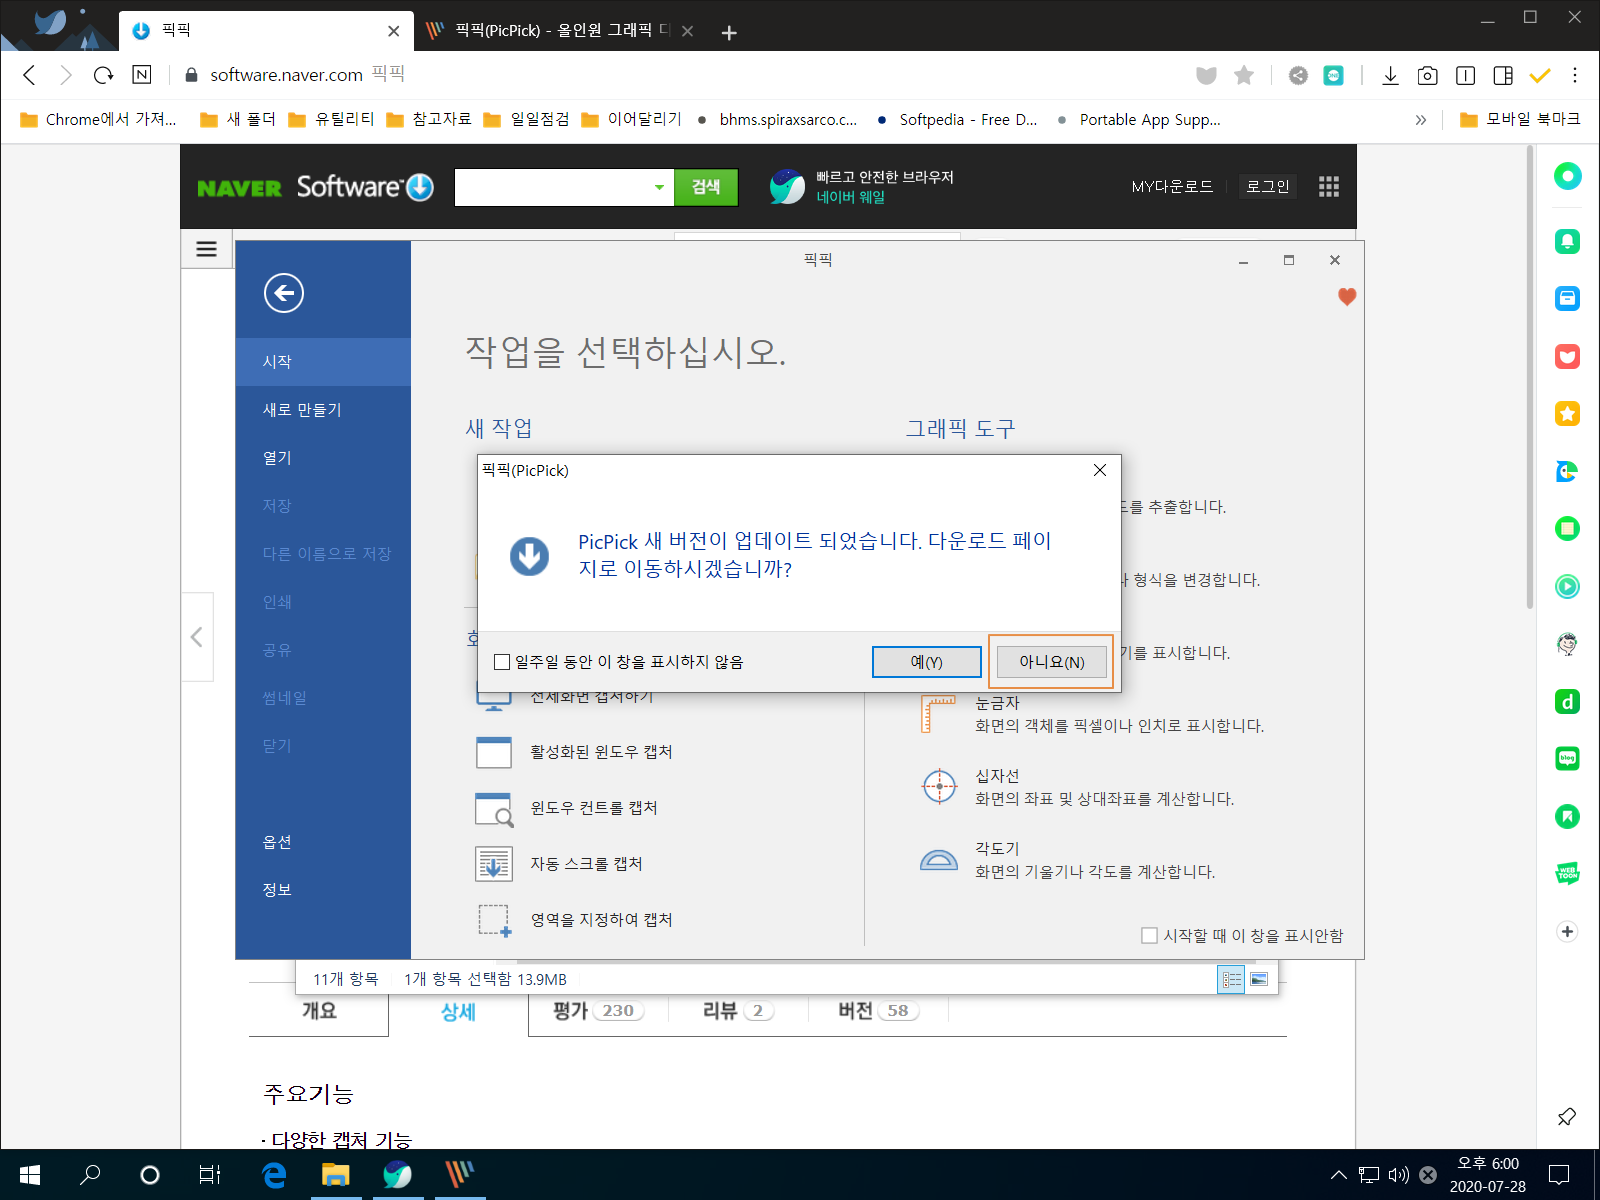This screenshot has width=1600, height=1200.
Task: Switch to details list view icon
Action: [x=1232, y=980]
